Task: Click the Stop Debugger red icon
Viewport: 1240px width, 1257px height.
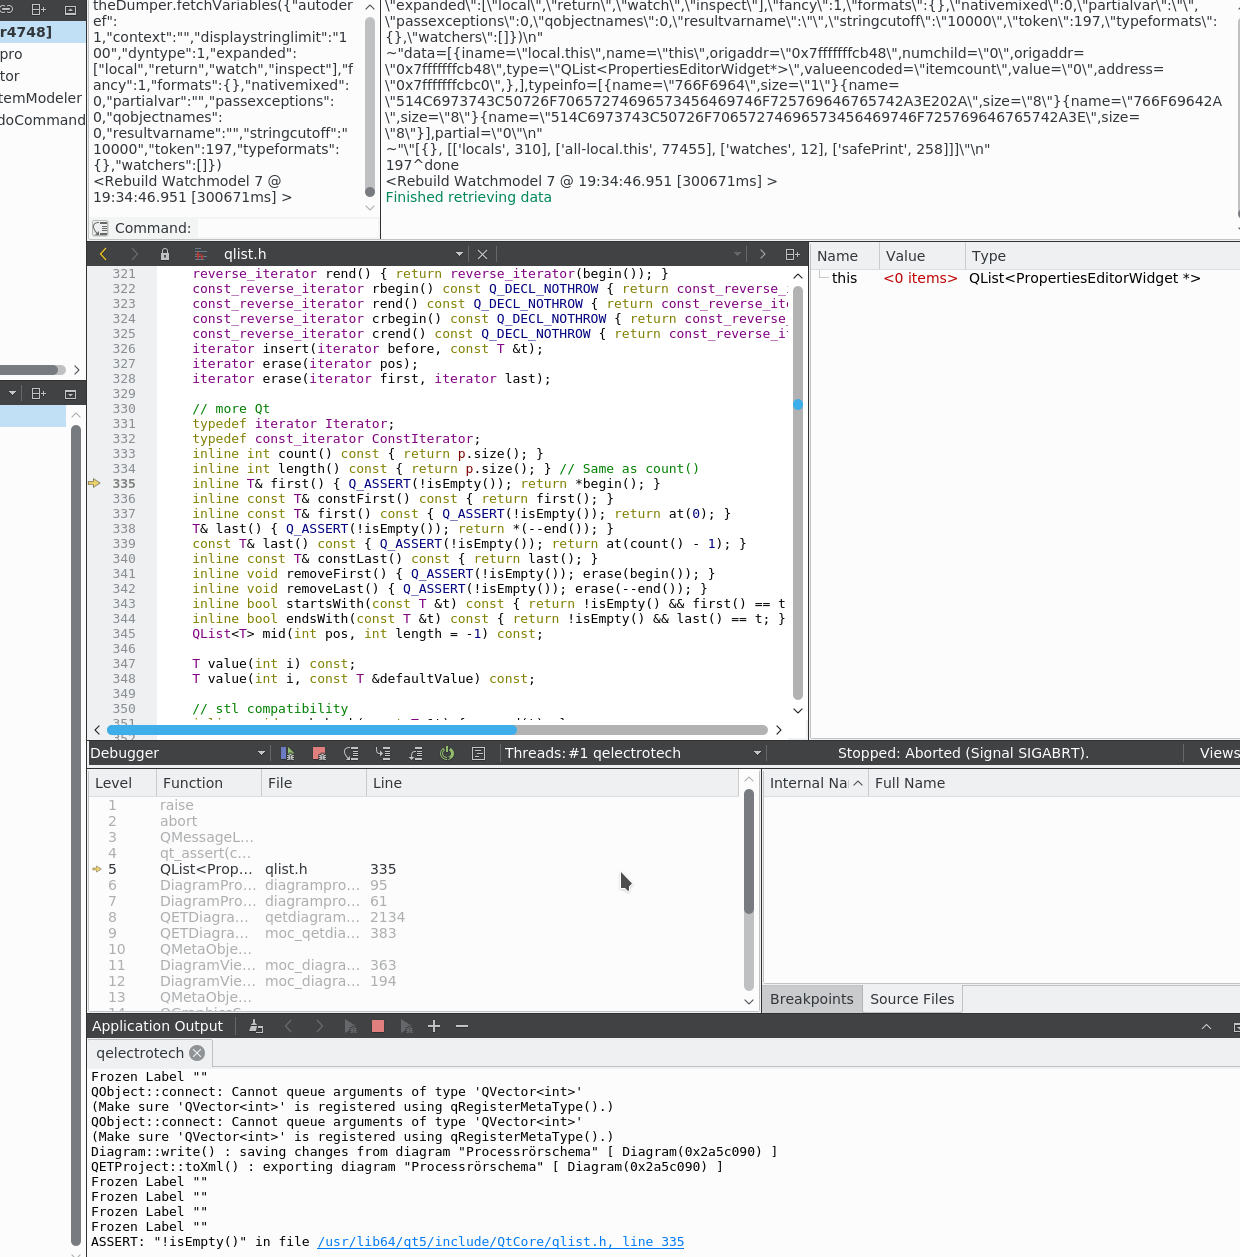Action: coord(319,753)
